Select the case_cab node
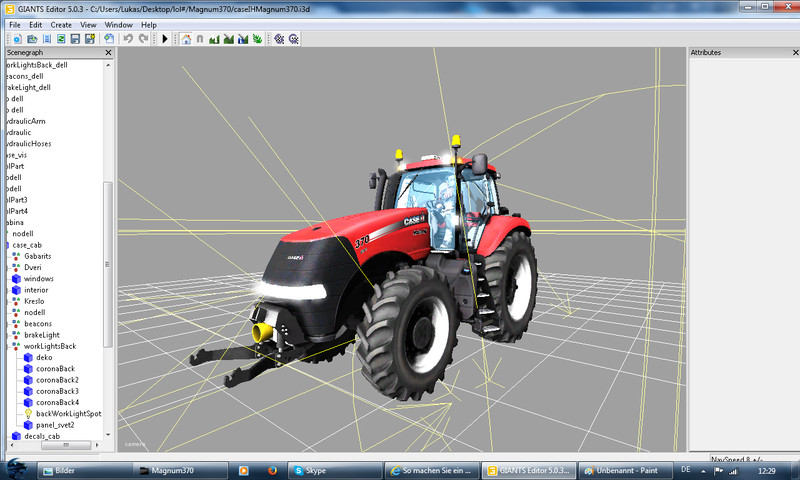This screenshot has height=480, width=800. pyautogui.click(x=27, y=245)
